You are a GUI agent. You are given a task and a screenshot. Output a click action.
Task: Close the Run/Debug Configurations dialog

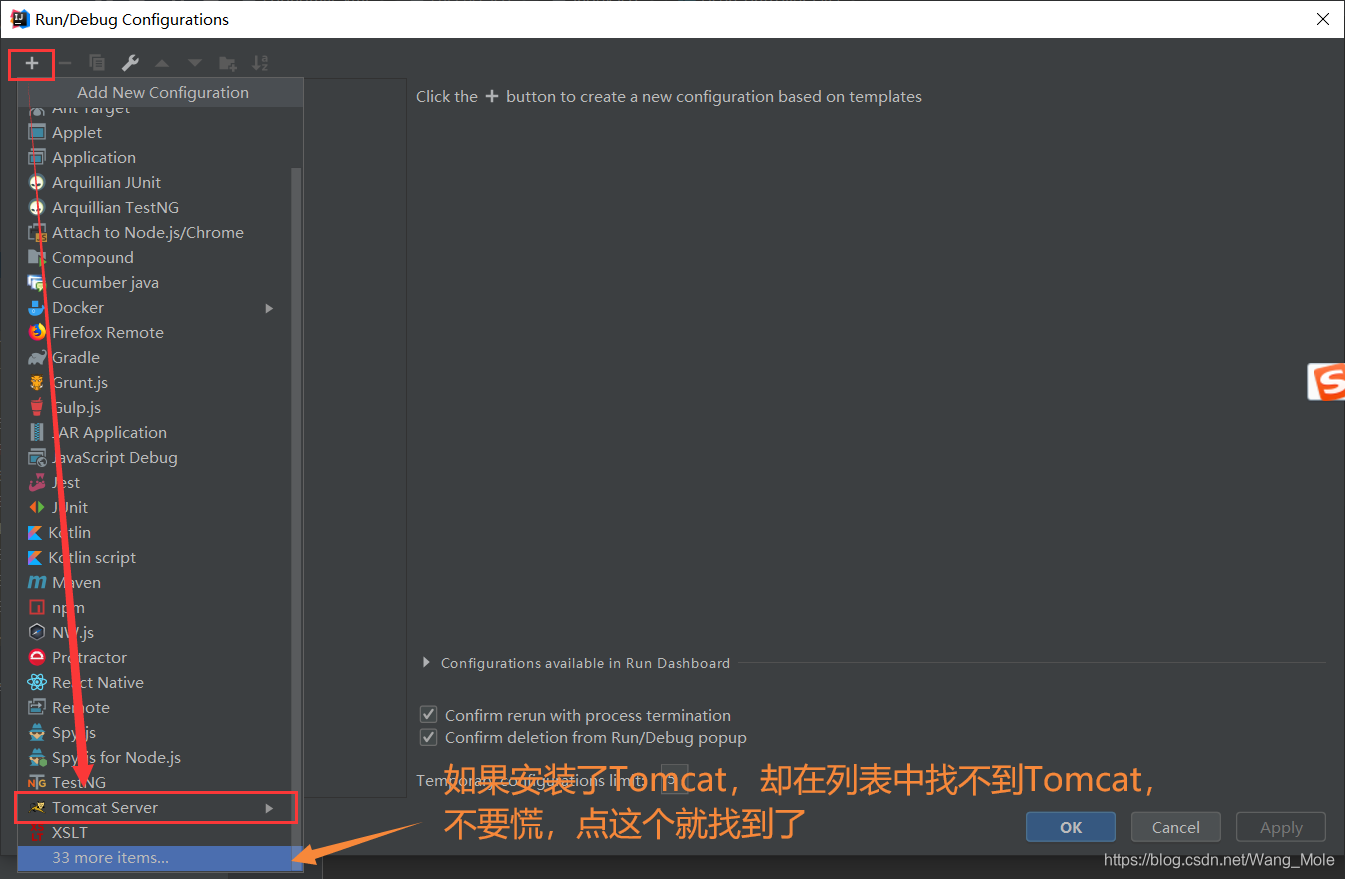pos(1322,19)
